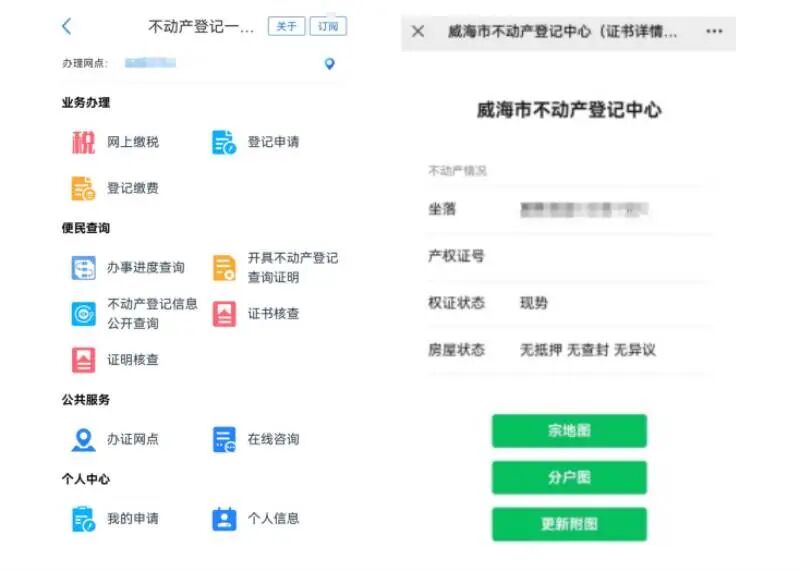The height and width of the screenshot is (571, 800).
Task: Tap the 我的申请 label
Action: click(133, 519)
